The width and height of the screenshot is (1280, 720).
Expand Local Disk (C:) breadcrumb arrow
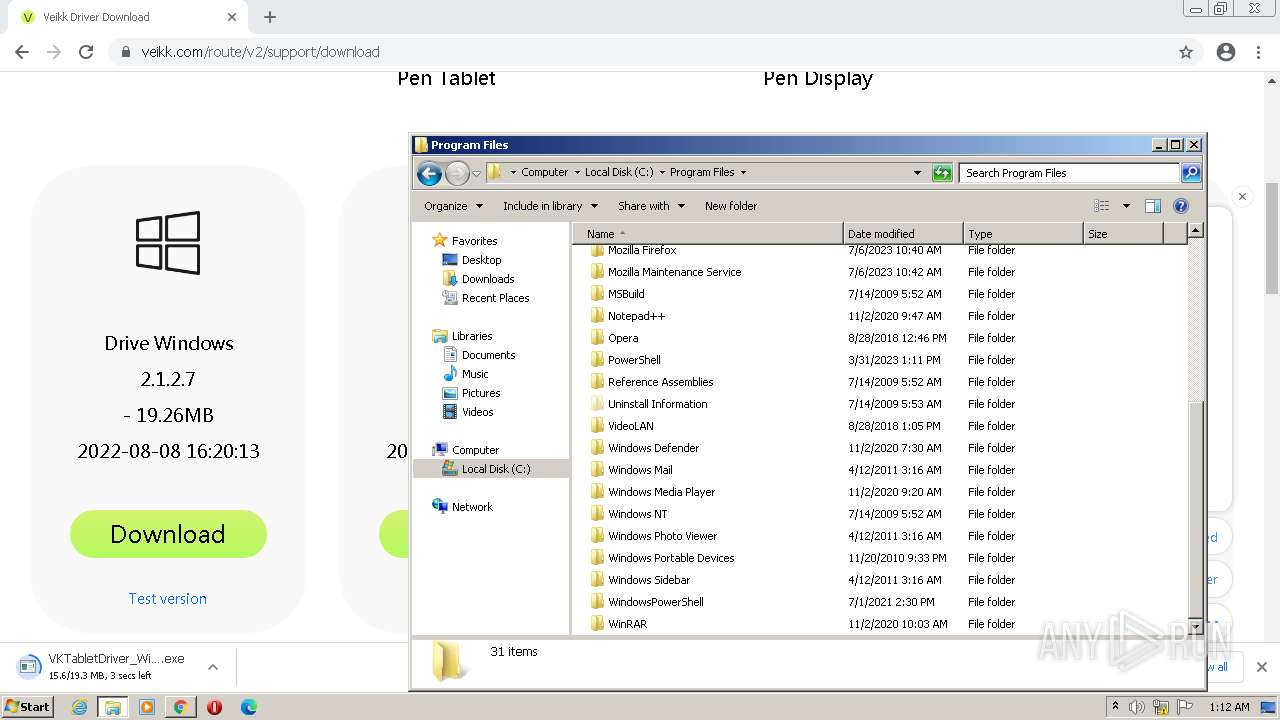click(x=661, y=172)
